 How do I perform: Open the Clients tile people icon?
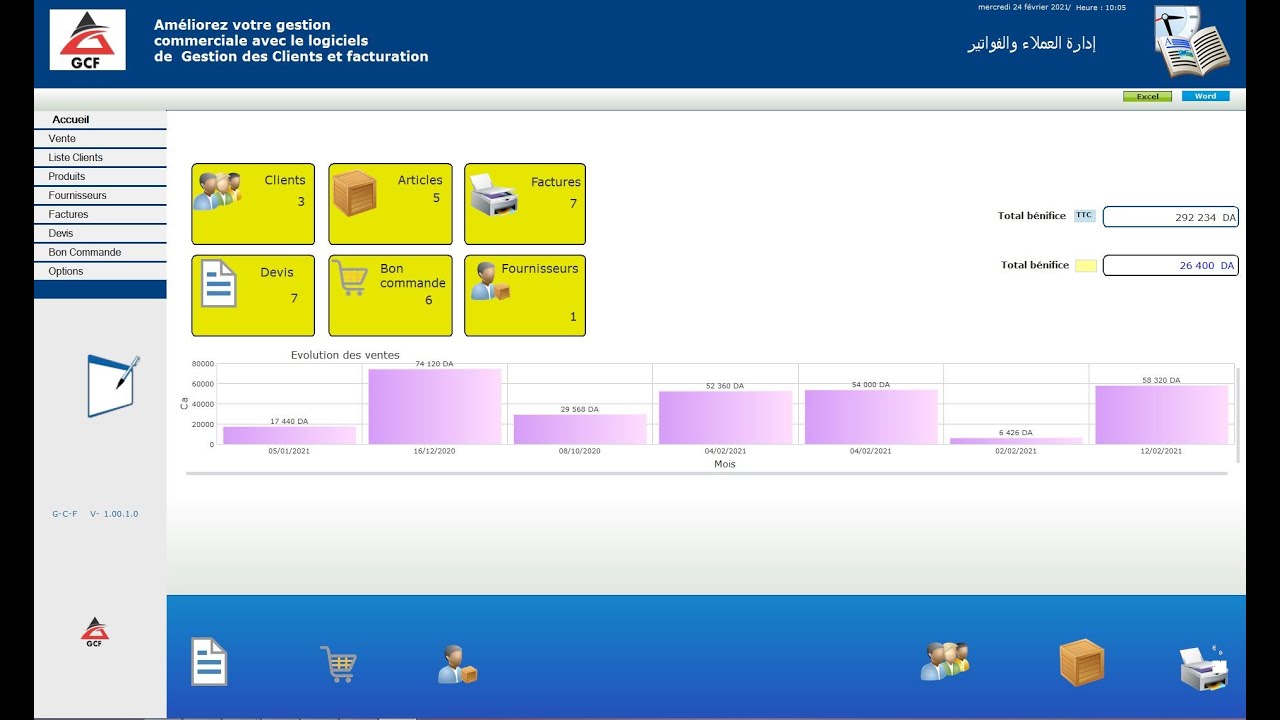218,191
